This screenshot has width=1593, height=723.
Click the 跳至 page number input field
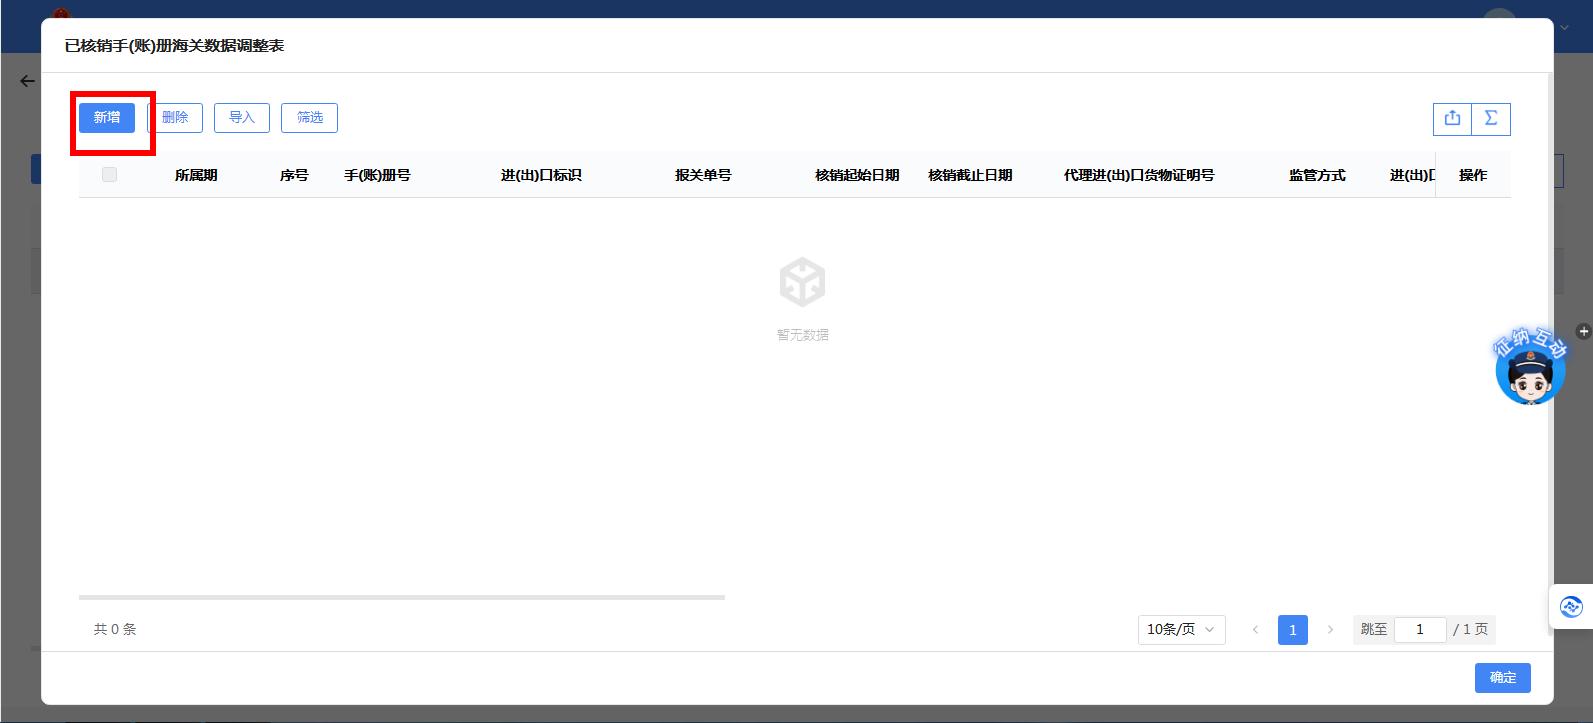click(1419, 629)
